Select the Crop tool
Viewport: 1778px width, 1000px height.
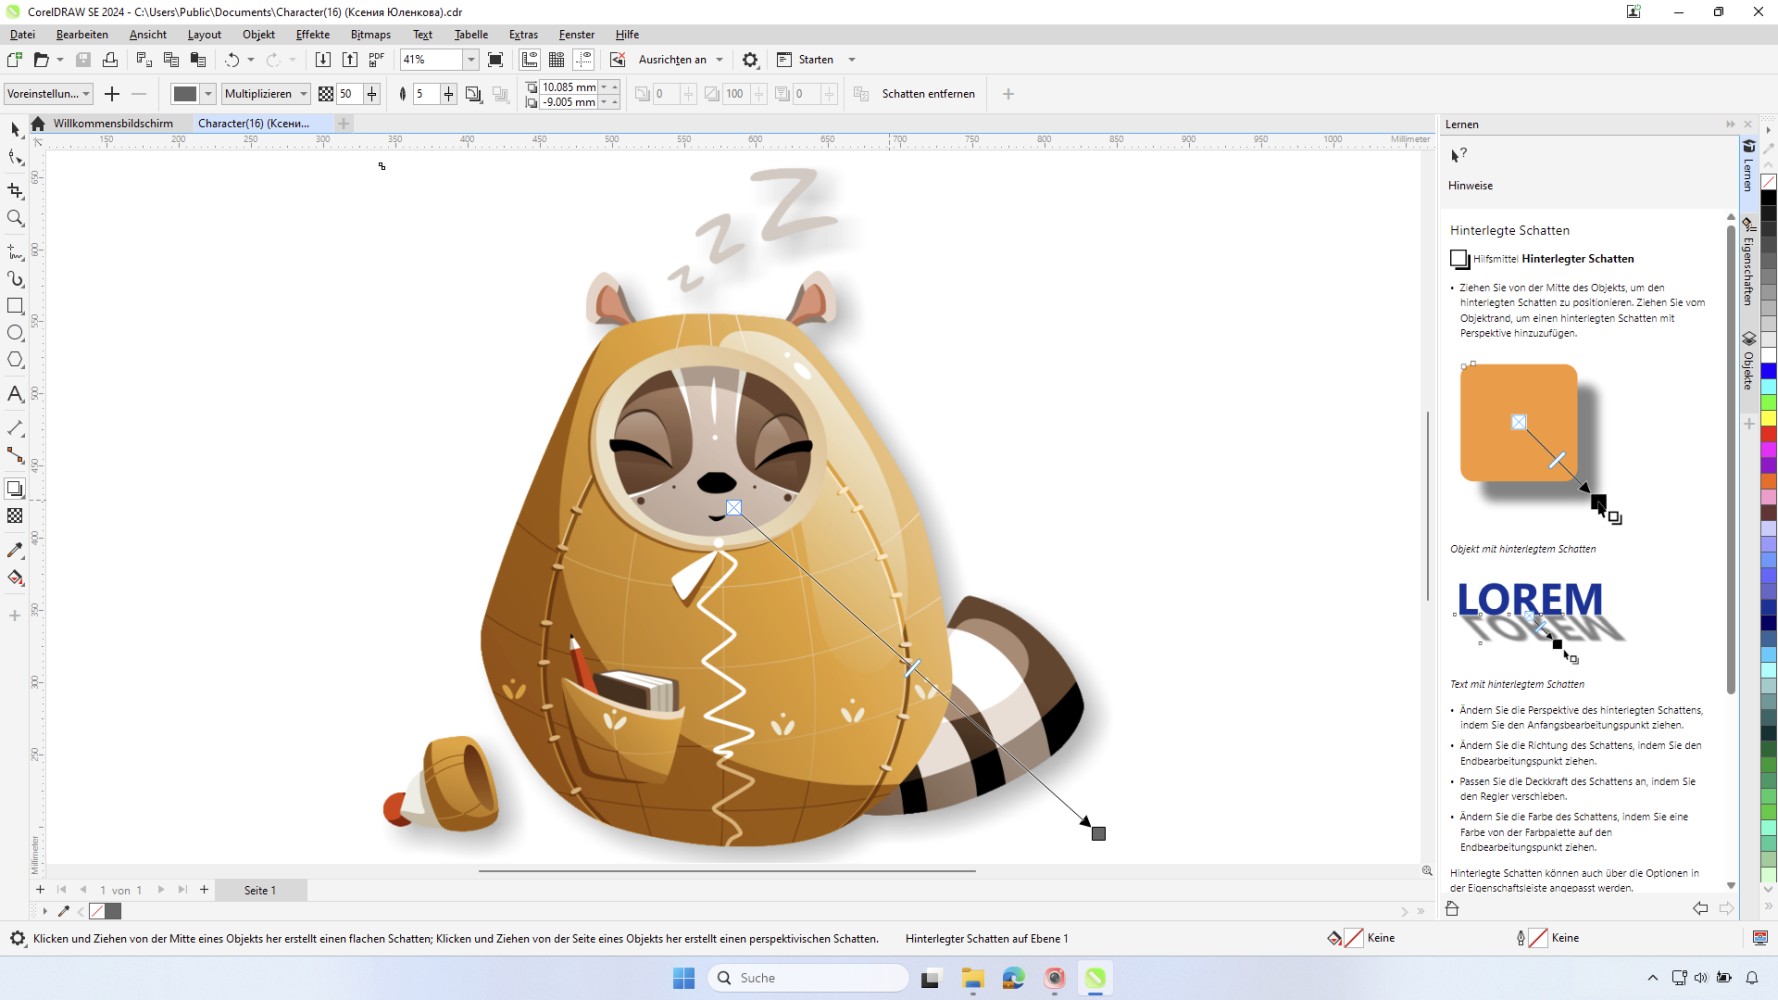coord(15,190)
